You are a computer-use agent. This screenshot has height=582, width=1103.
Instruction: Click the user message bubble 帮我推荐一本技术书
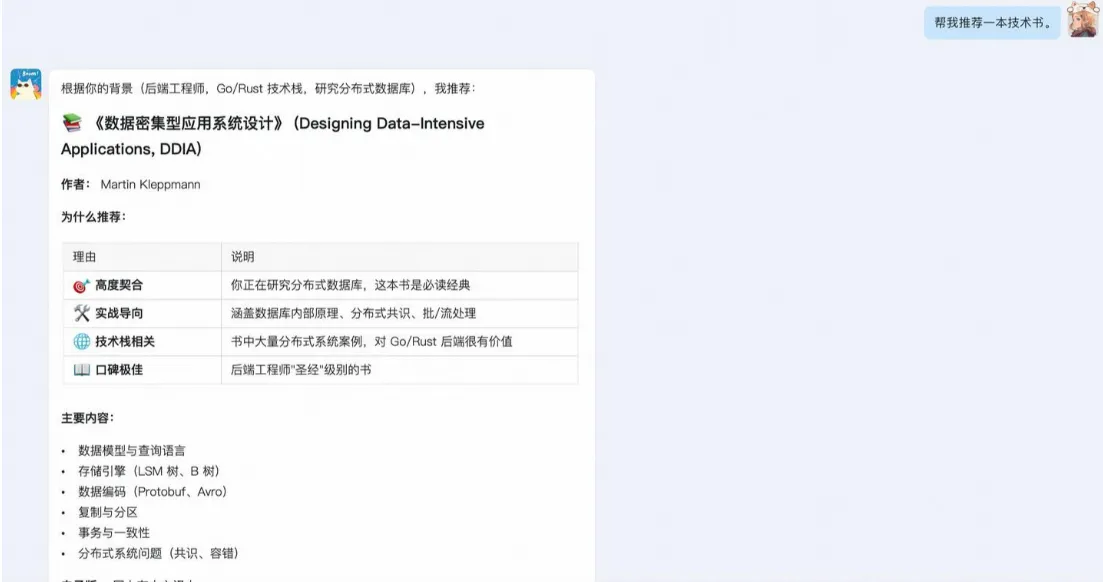(991, 22)
